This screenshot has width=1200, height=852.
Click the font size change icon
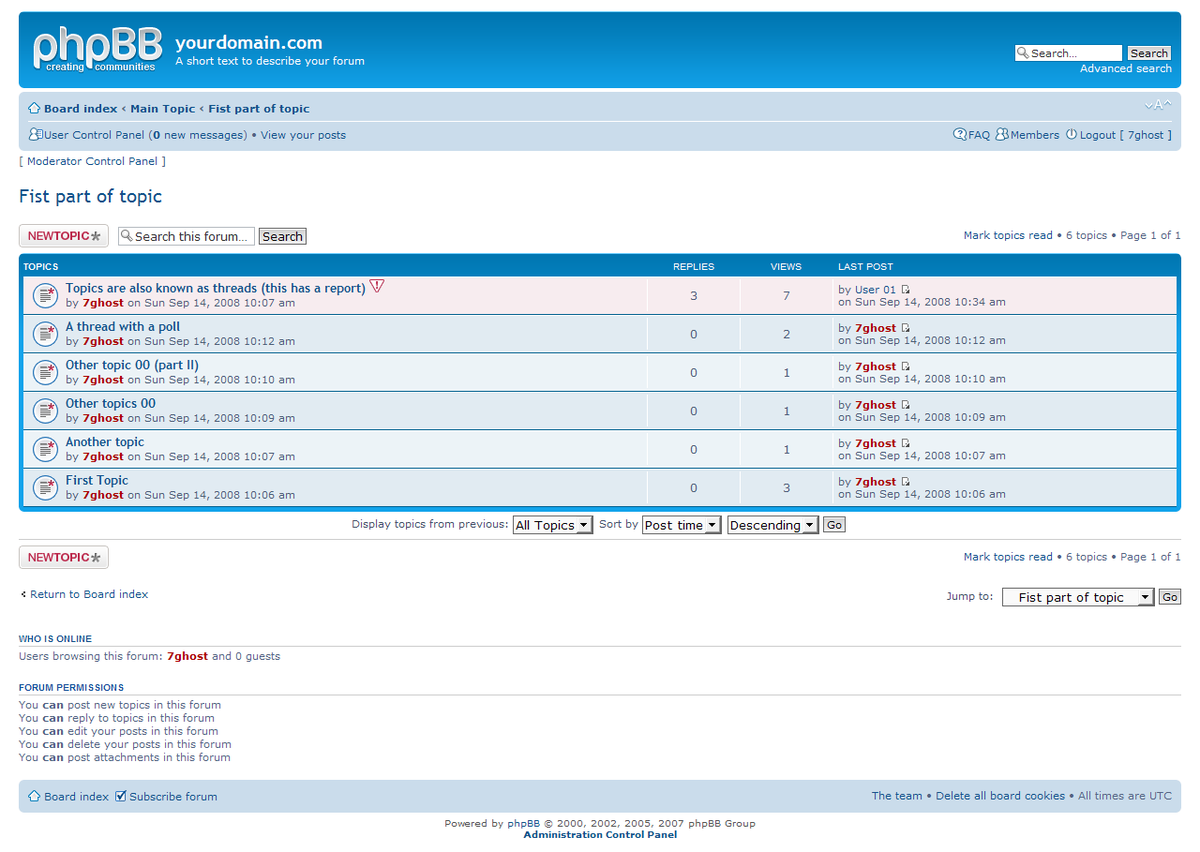point(1158,106)
